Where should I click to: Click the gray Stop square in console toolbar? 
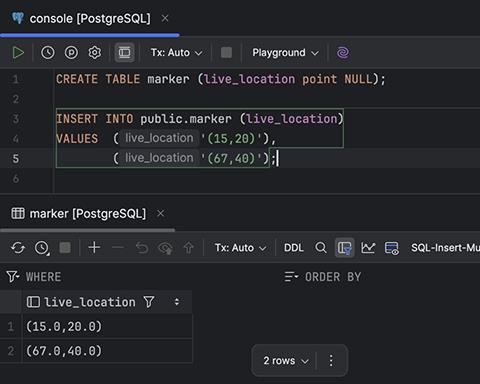226,53
